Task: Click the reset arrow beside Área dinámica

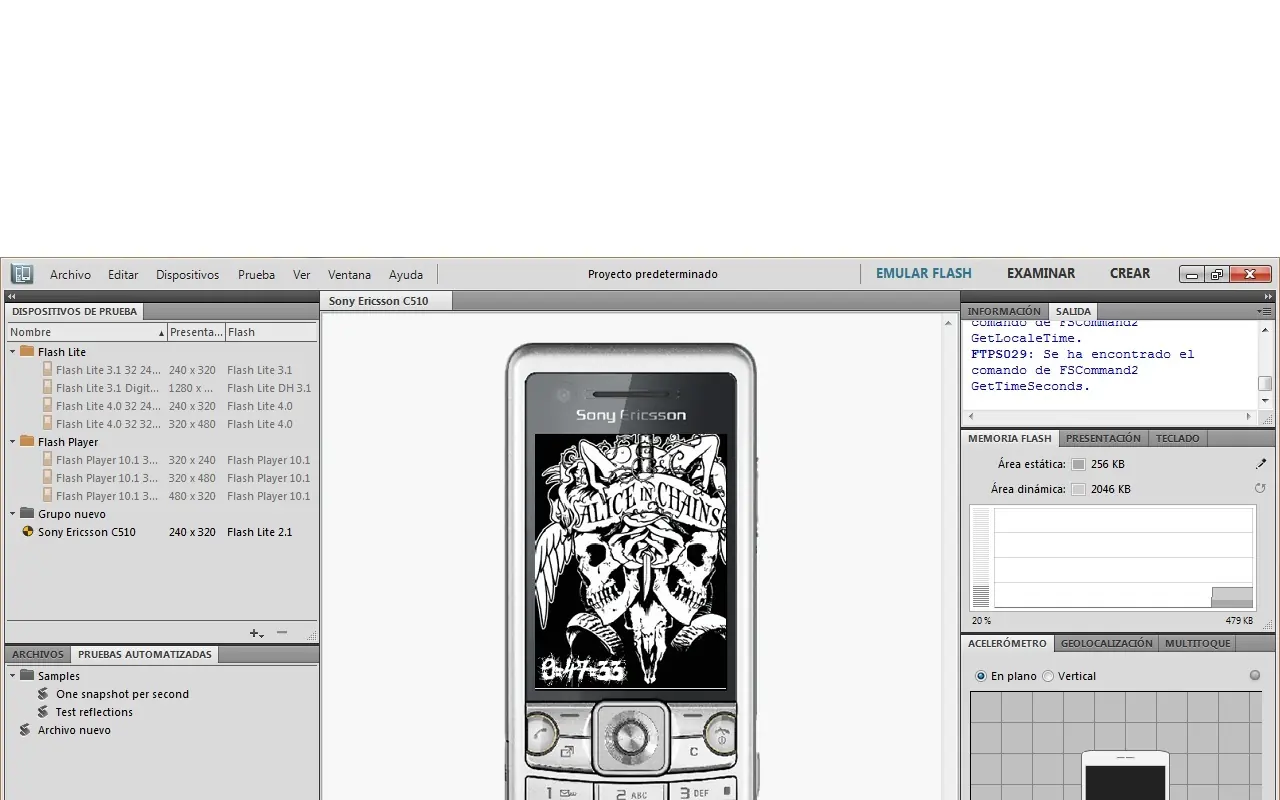Action: click(x=1260, y=489)
